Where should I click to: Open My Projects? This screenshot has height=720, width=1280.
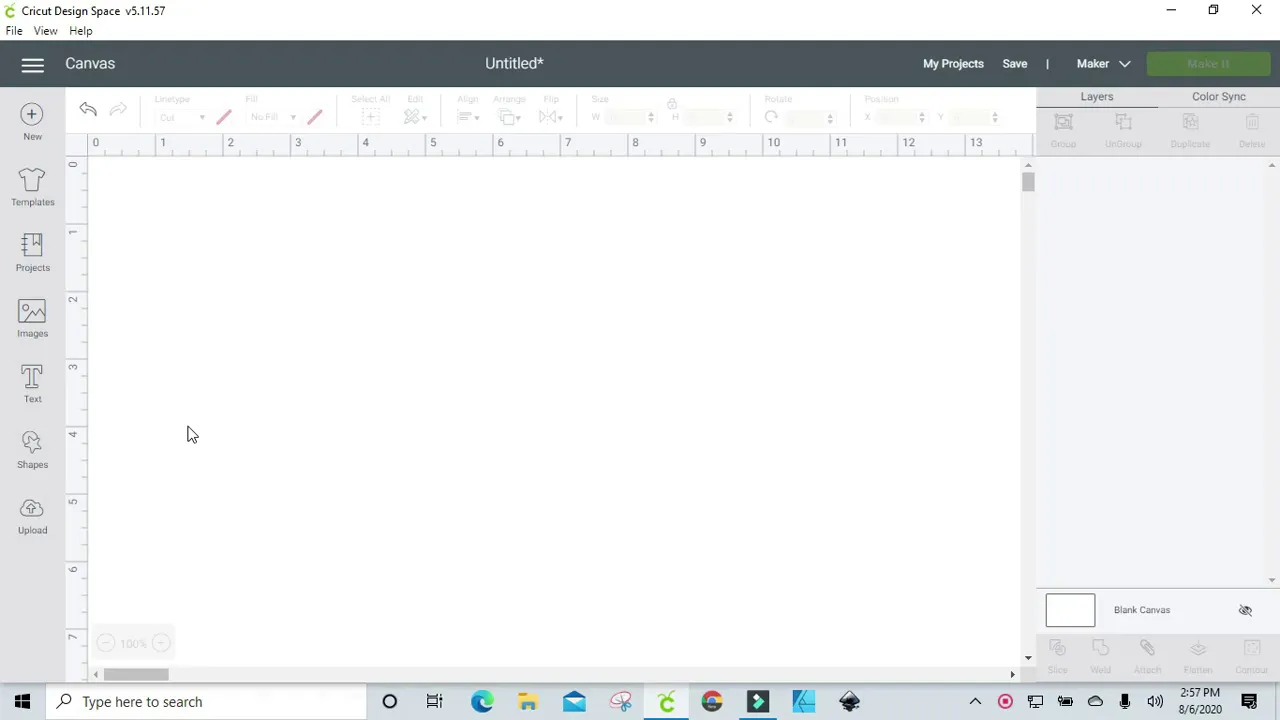coord(953,64)
